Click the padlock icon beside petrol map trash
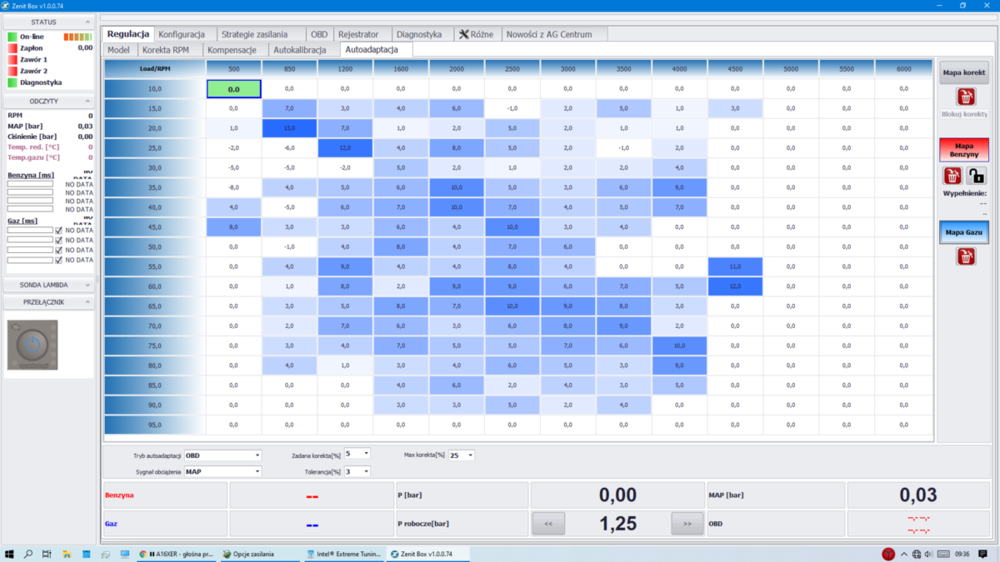Screen dimensions: 1000x562 (976, 176)
